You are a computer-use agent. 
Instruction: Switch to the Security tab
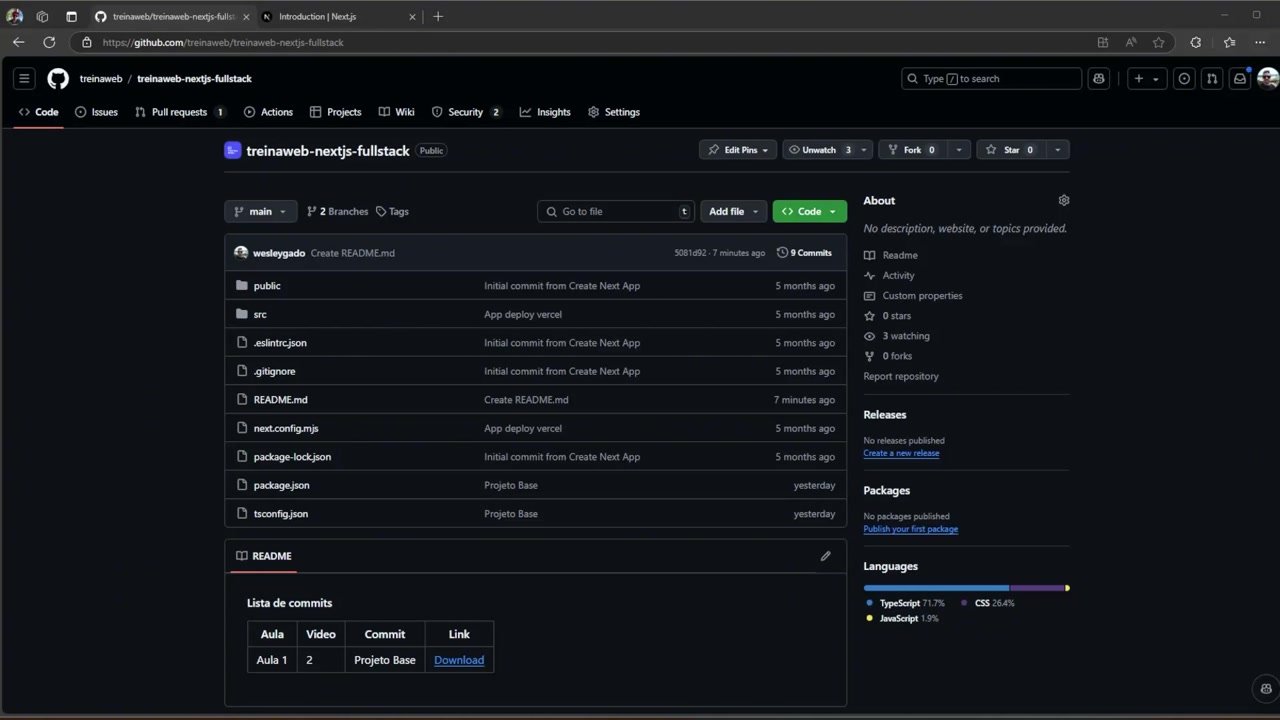click(466, 112)
